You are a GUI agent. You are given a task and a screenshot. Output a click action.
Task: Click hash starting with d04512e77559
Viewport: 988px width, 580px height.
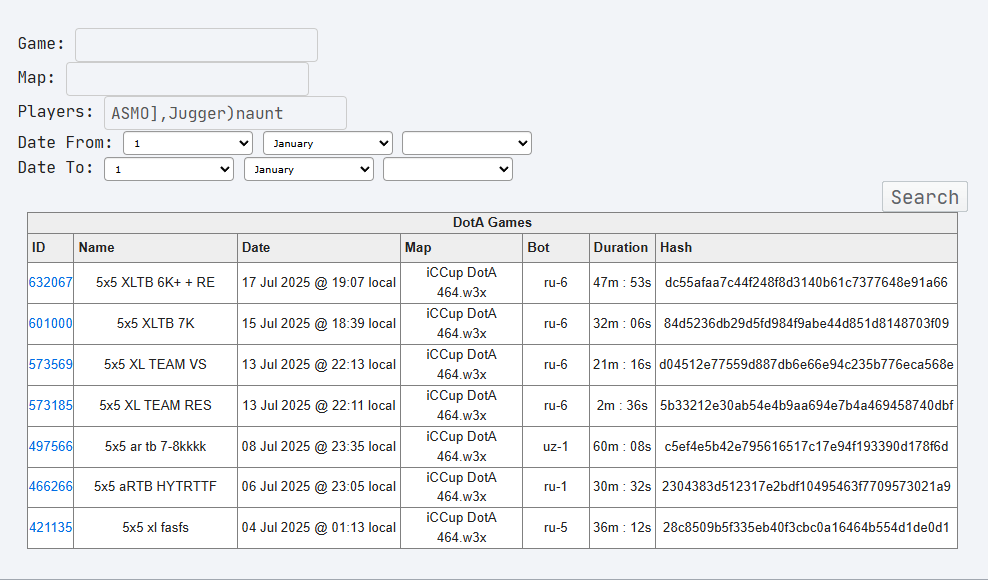807,364
